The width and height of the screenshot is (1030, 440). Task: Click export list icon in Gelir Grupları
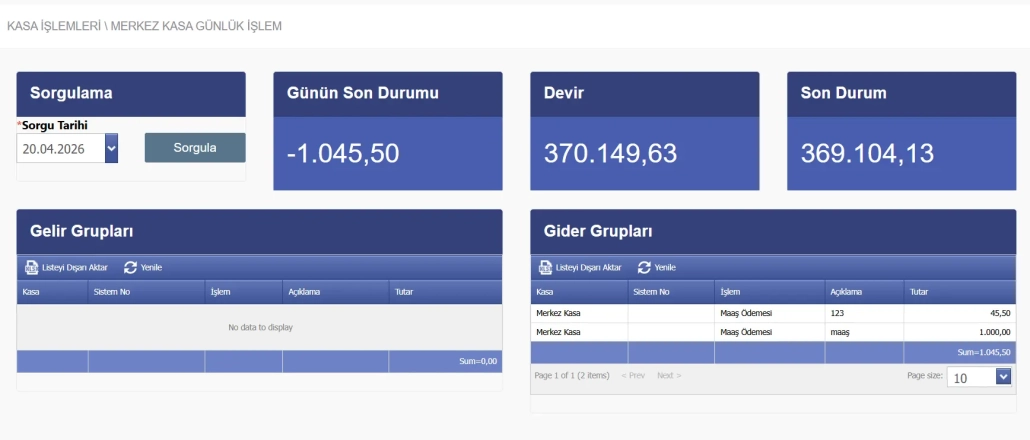coord(32,268)
